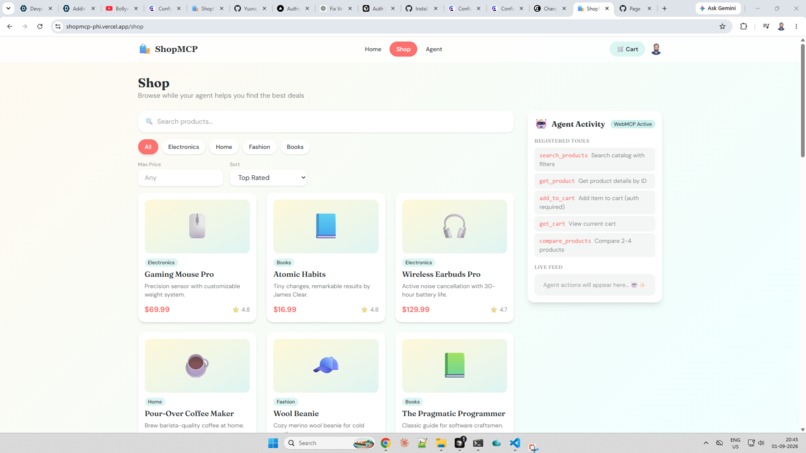806x453 pixels.
Task: Open The Pragmatic Programmer book image
Action: (454, 366)
